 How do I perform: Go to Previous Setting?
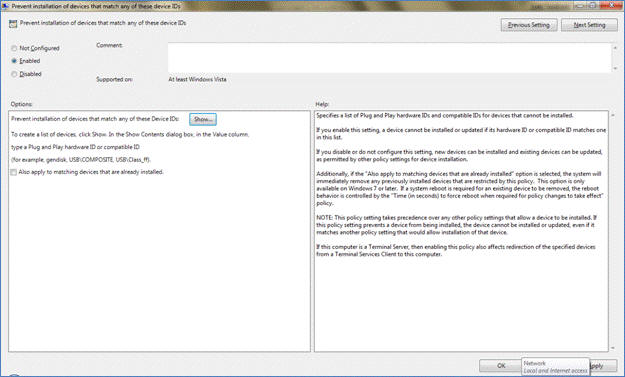[x=529, y=25]
